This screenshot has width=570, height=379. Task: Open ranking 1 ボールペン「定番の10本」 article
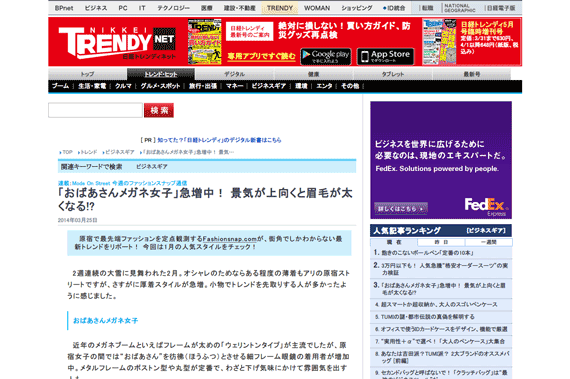427,253
